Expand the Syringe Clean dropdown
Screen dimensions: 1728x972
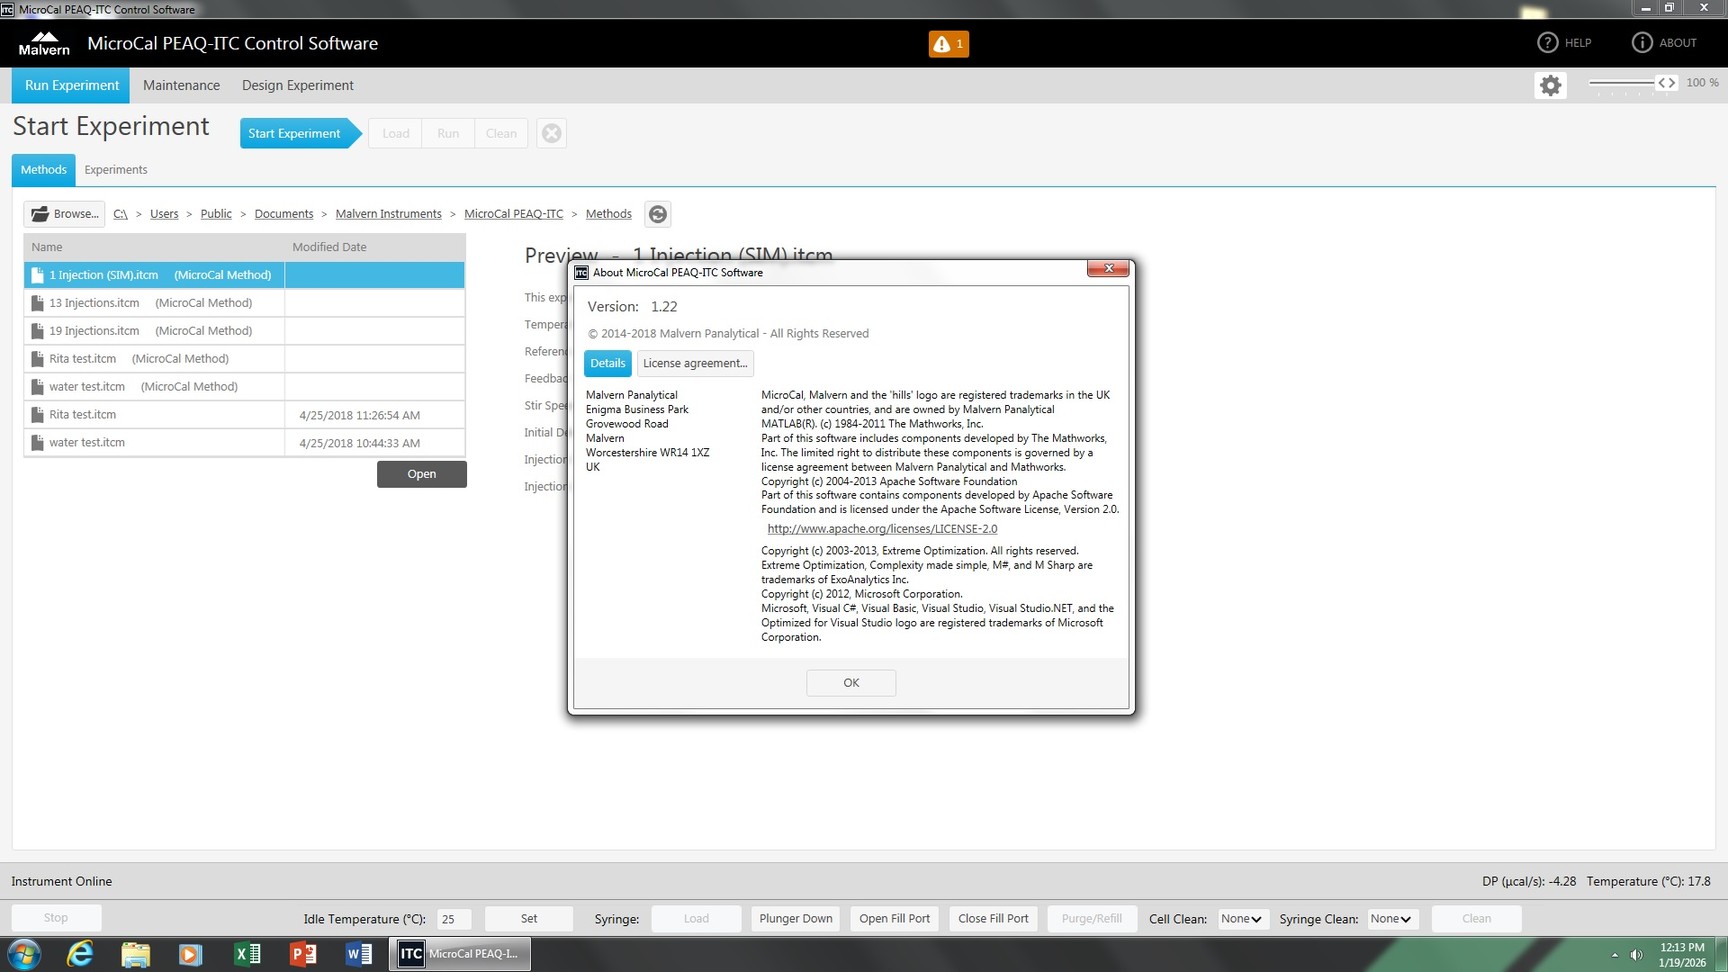pyautogui.click(x=1391, y=919)
